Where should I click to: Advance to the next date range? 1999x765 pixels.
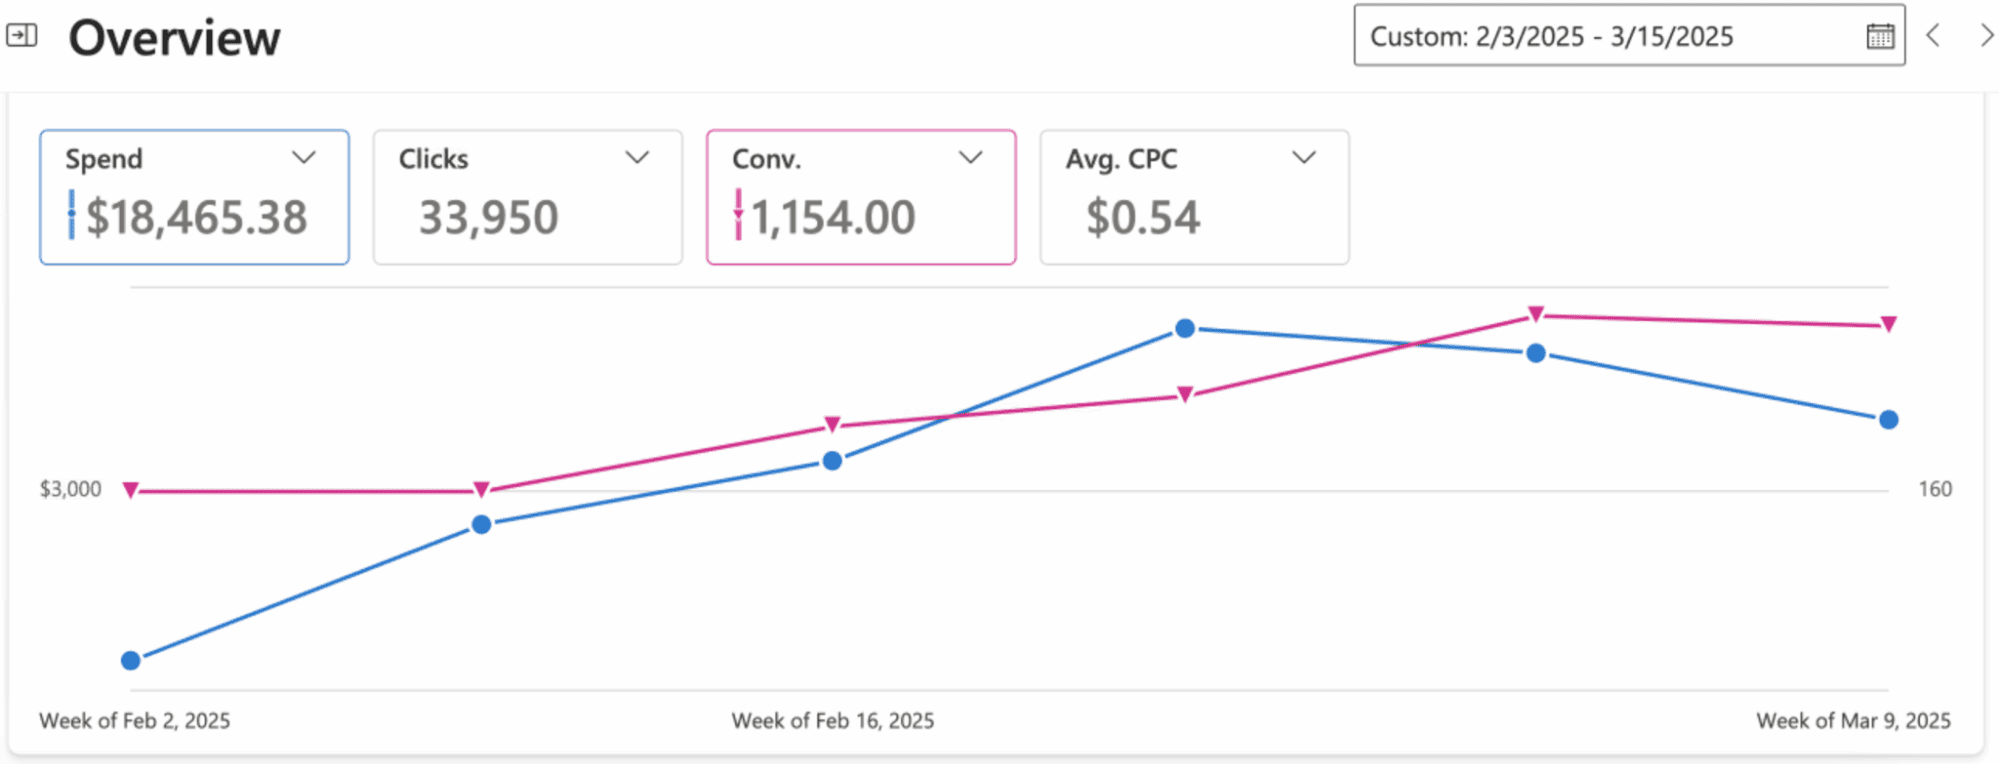pyautogui.click(x=1986, y=36)
